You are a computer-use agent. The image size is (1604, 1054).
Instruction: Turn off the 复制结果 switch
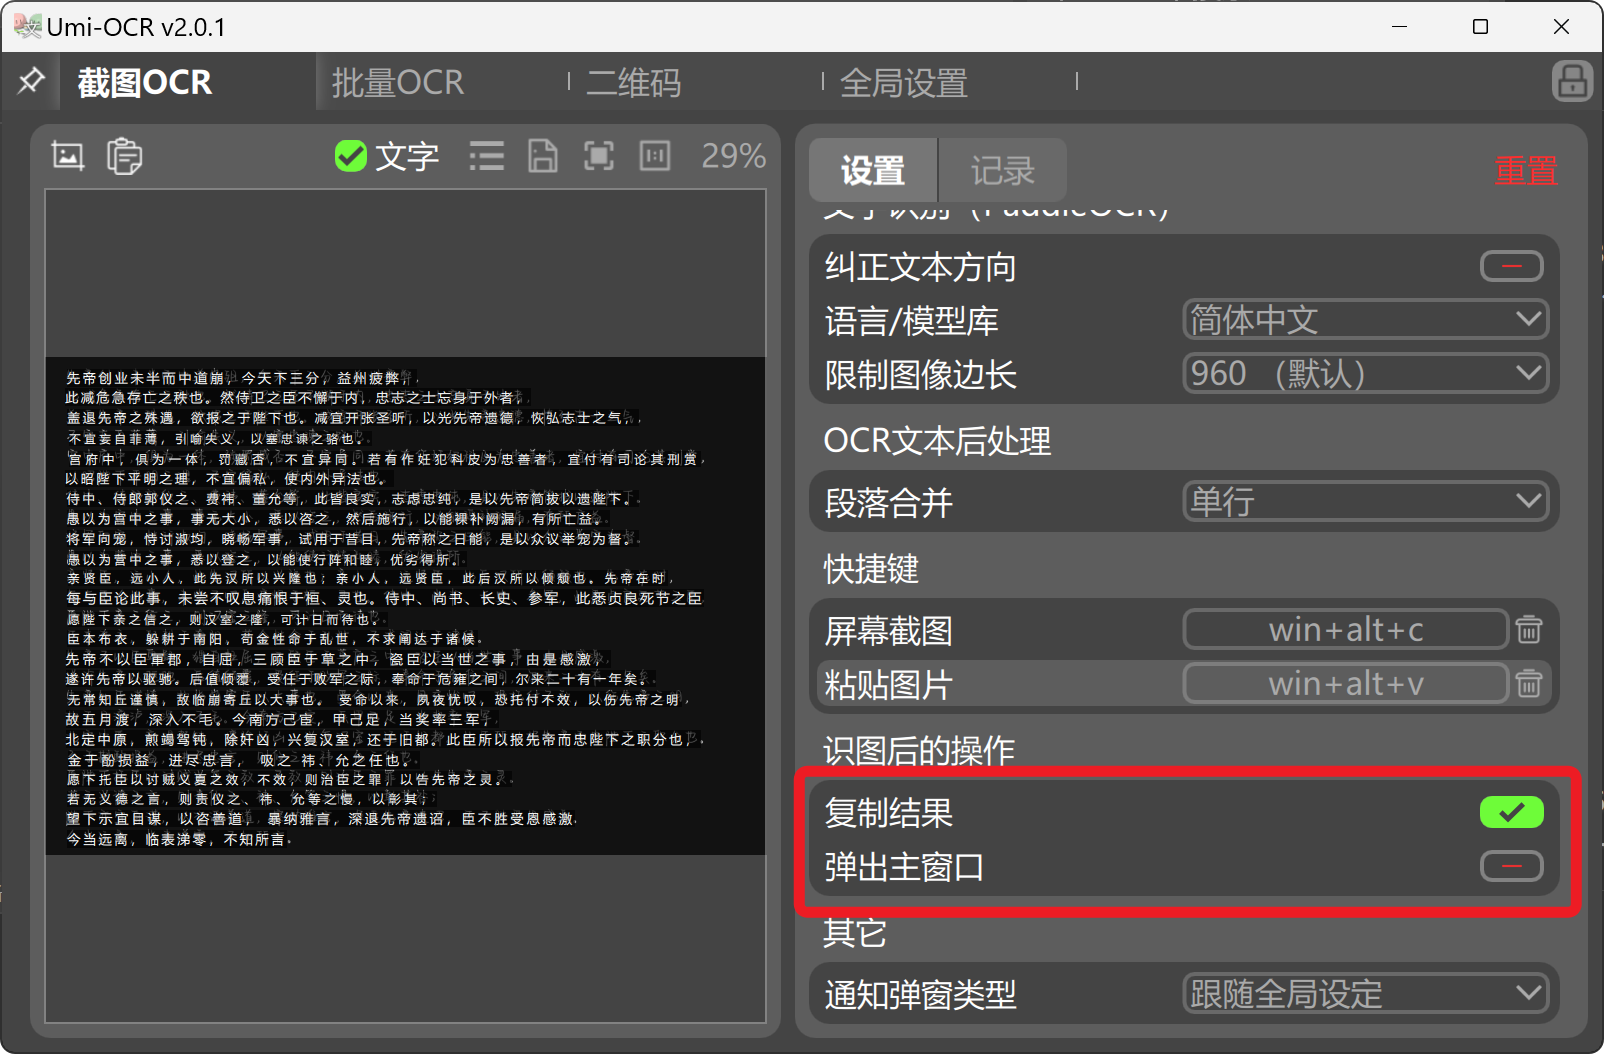click(x=1512, y=812)
